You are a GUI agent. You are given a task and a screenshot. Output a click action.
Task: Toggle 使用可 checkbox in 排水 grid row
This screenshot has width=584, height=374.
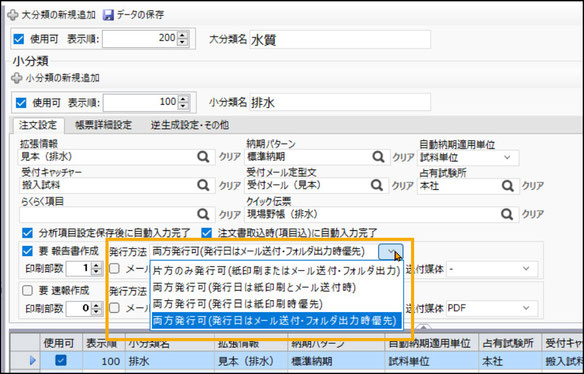coord(61,360)
